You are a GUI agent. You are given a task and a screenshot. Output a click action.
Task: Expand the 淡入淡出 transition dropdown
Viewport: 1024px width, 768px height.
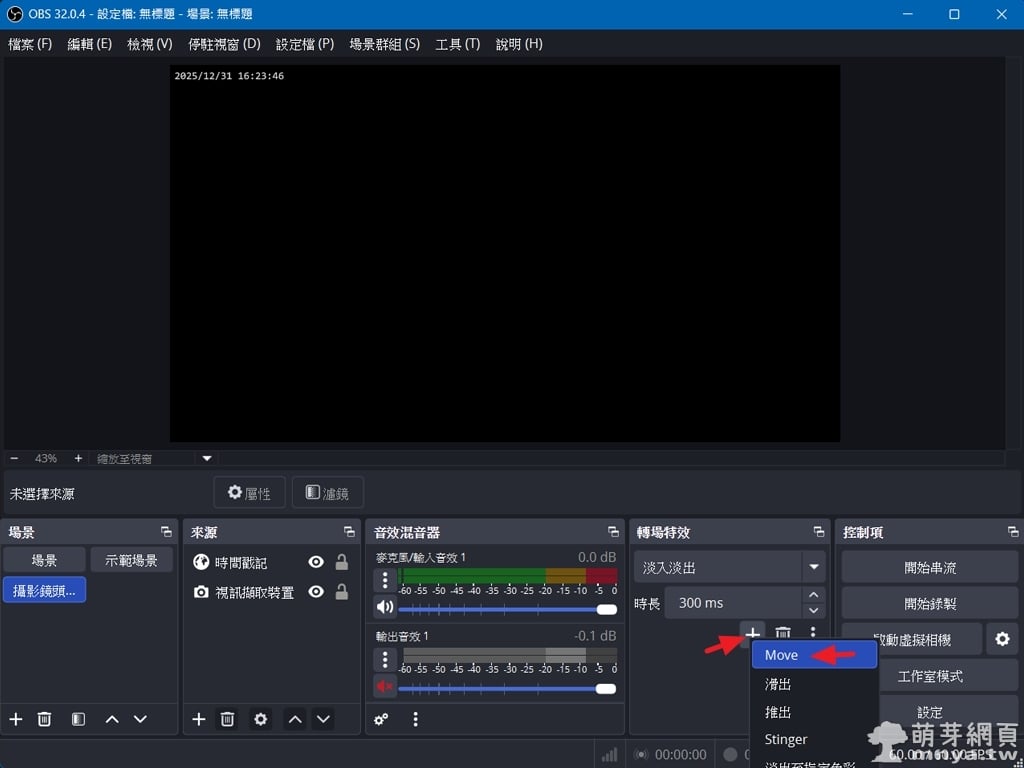pyautogui.click(x=813, y=567)
